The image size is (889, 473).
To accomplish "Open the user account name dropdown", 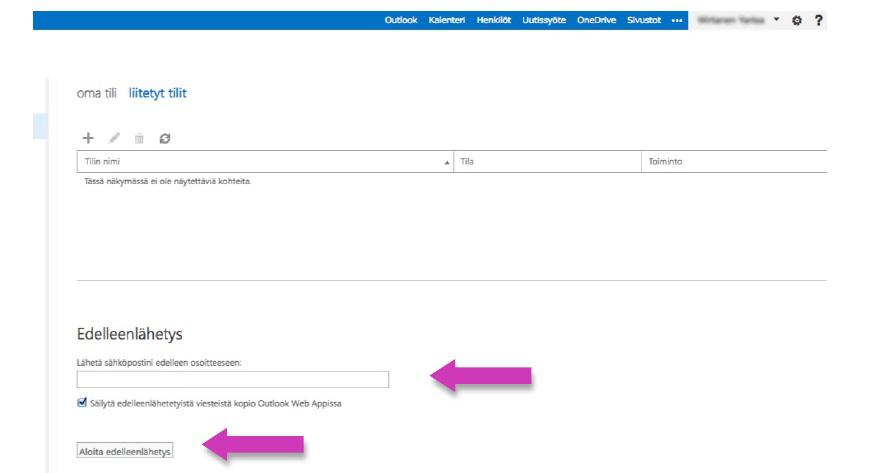I will pyautogui.click(x=740, y=20).
